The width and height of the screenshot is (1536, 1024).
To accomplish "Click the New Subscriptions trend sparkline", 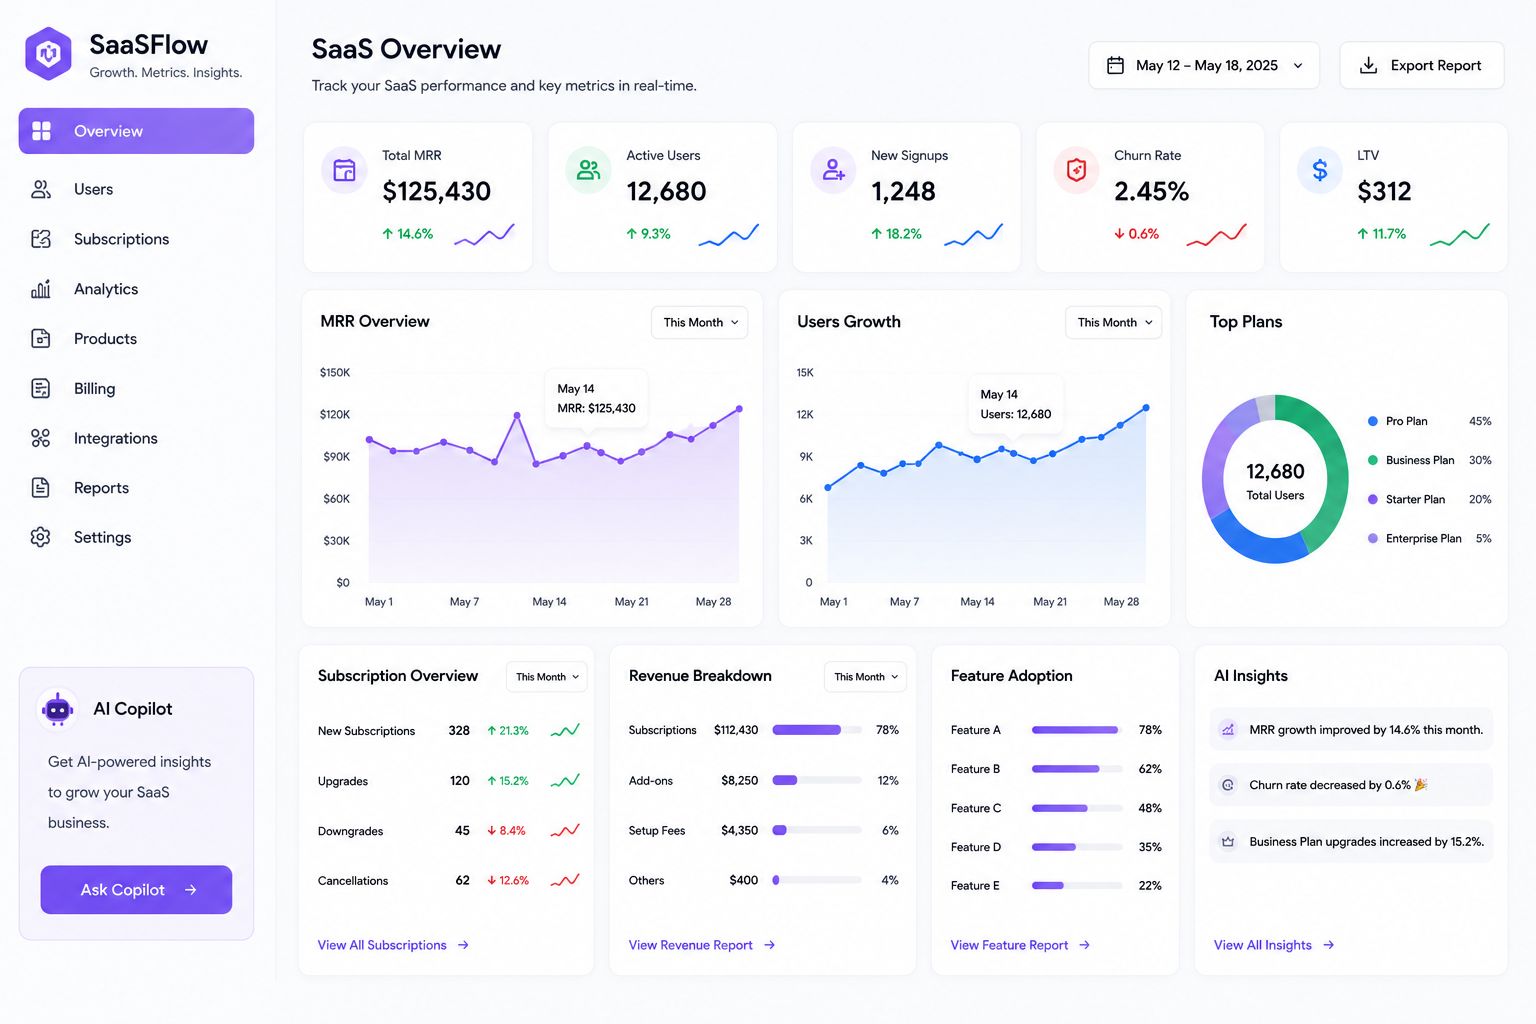I will point(565,731).
